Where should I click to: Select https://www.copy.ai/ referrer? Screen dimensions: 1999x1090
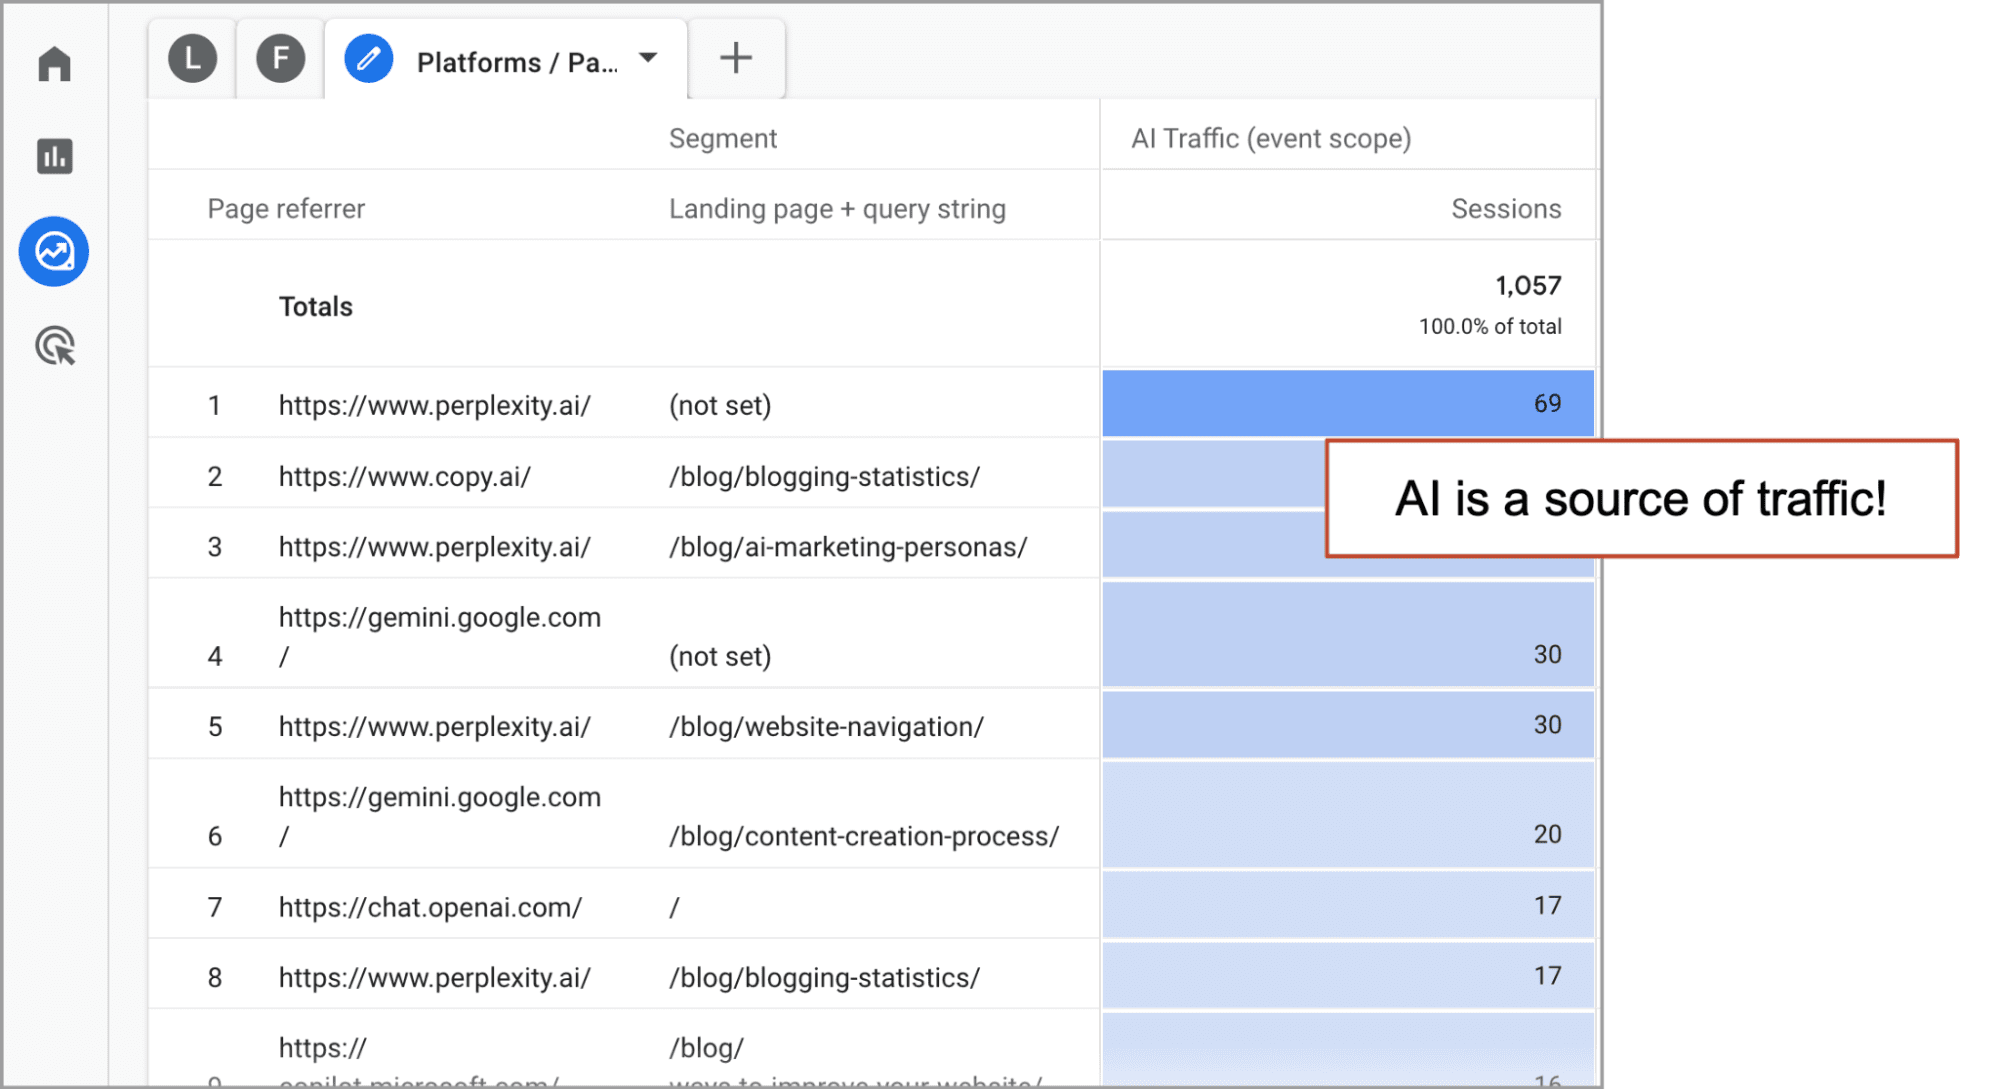[404, 477]
